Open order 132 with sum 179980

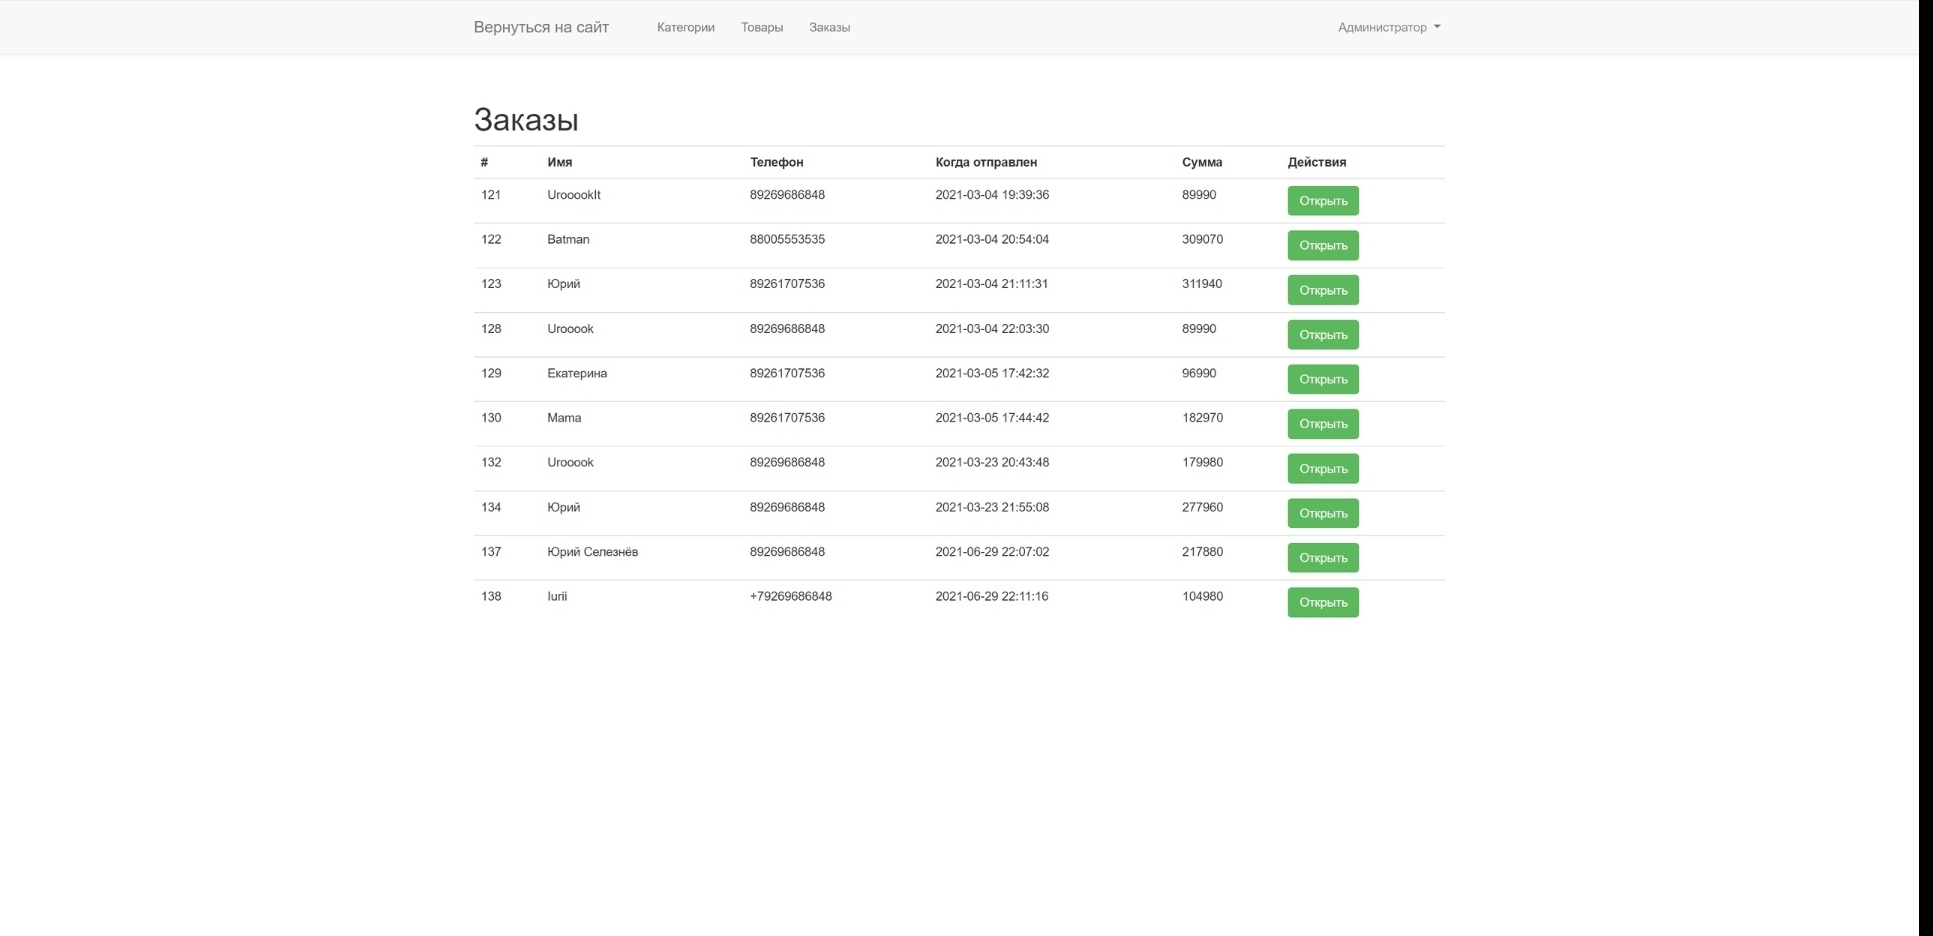pyautogui.click(x=1323, y=468)
